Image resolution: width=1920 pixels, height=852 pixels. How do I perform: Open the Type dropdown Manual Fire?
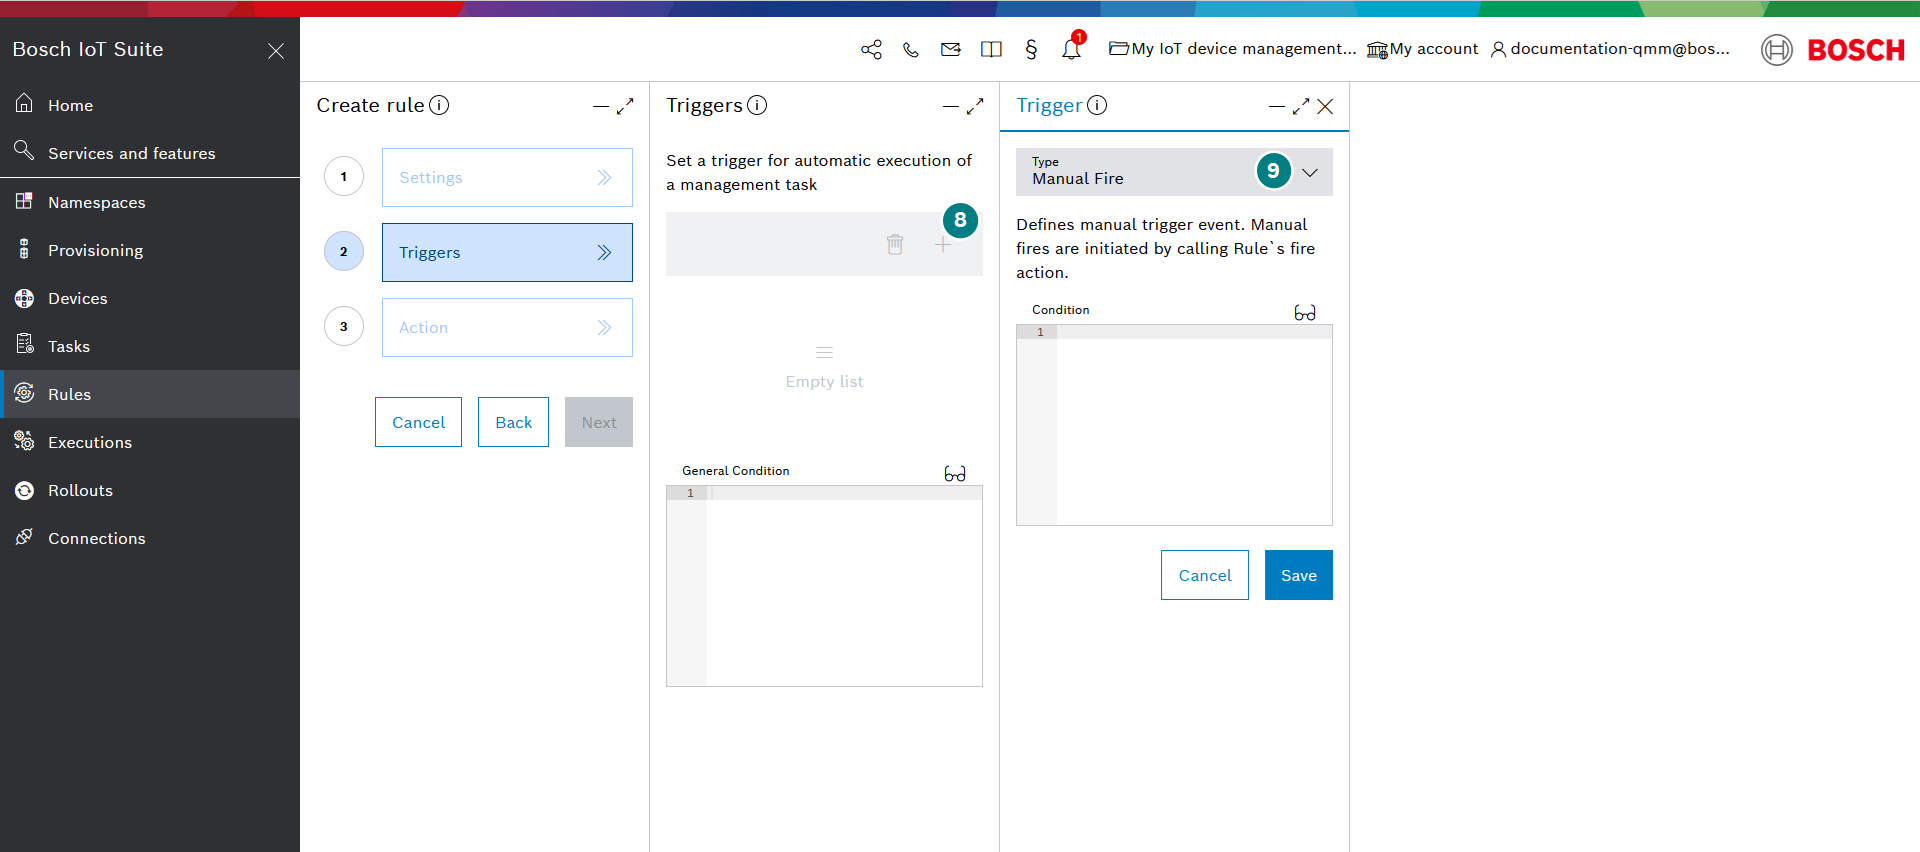(x=1174, y=172)
